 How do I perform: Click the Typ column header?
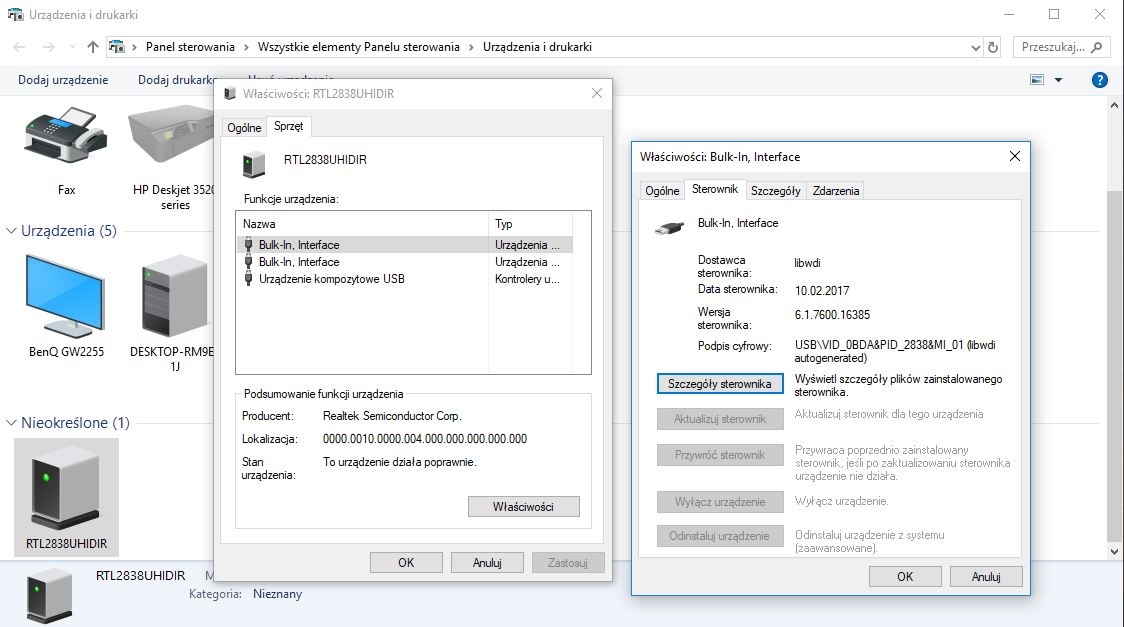[x=530, y=224]
